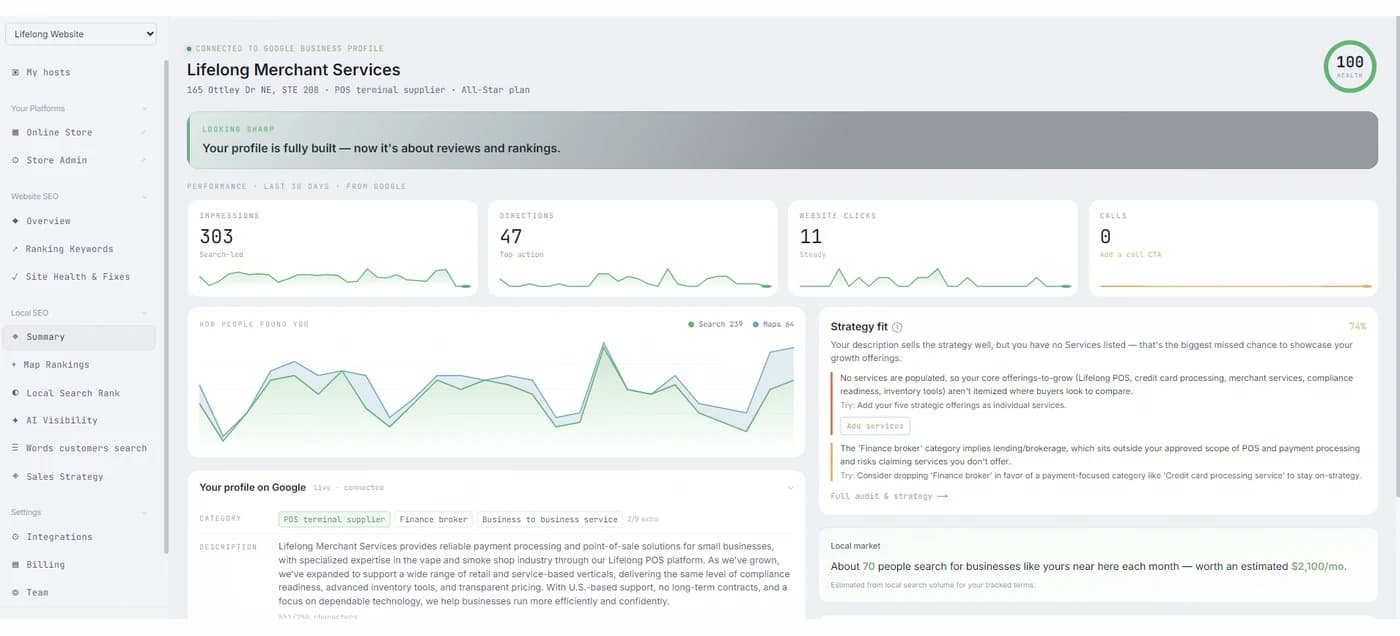Click the 100 health score ring
1400x636 pixels.
(x=1350, y=66)
